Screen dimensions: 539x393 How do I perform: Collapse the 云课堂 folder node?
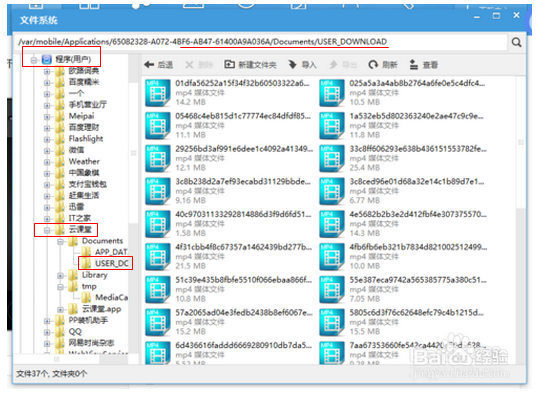(47, 230)
